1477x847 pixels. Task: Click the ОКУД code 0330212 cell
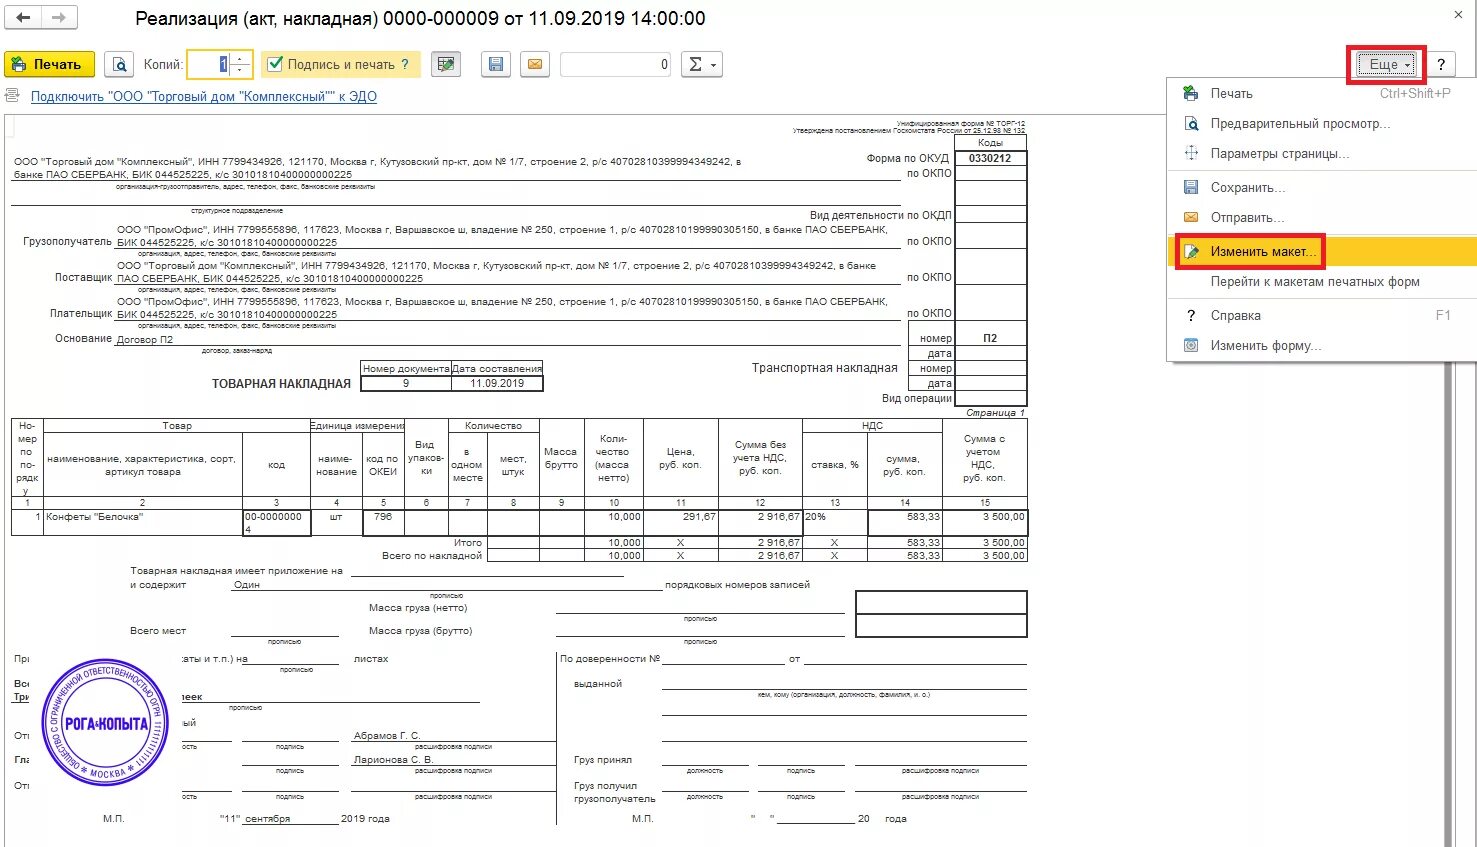990,158
